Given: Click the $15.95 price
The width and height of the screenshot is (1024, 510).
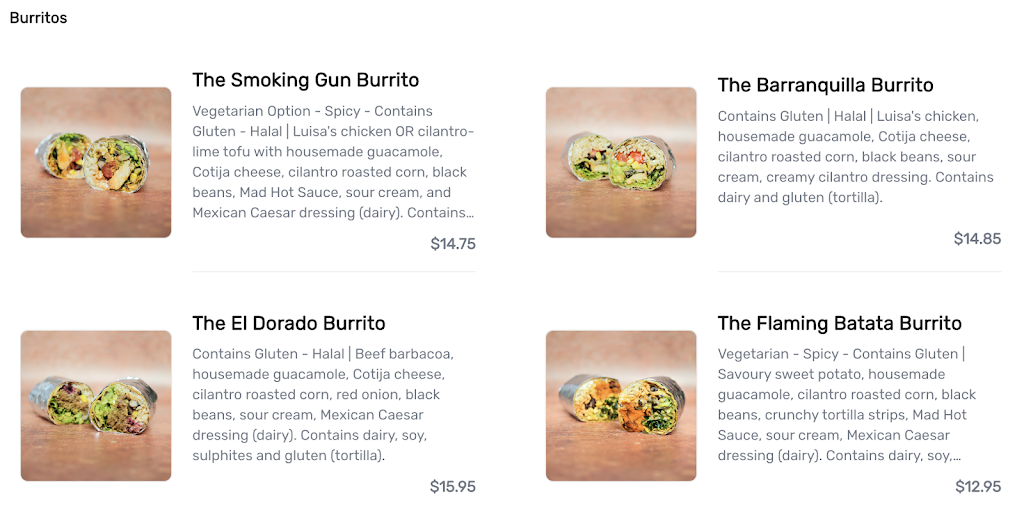Looking at the screenshot, I should click(x=452, y=487).
